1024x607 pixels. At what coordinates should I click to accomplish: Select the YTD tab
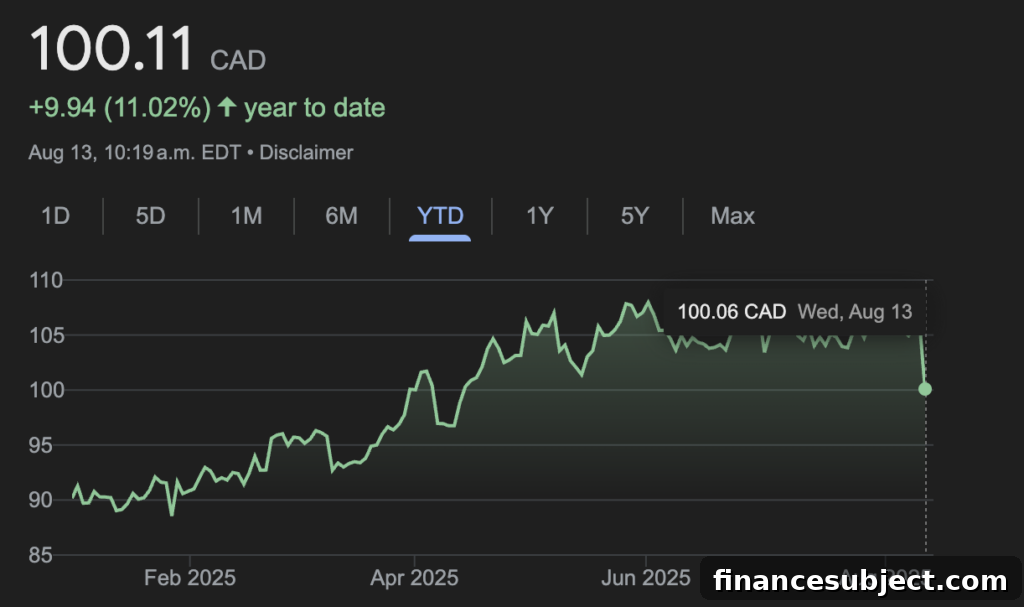pyautogui.click(x=440, y=216)
